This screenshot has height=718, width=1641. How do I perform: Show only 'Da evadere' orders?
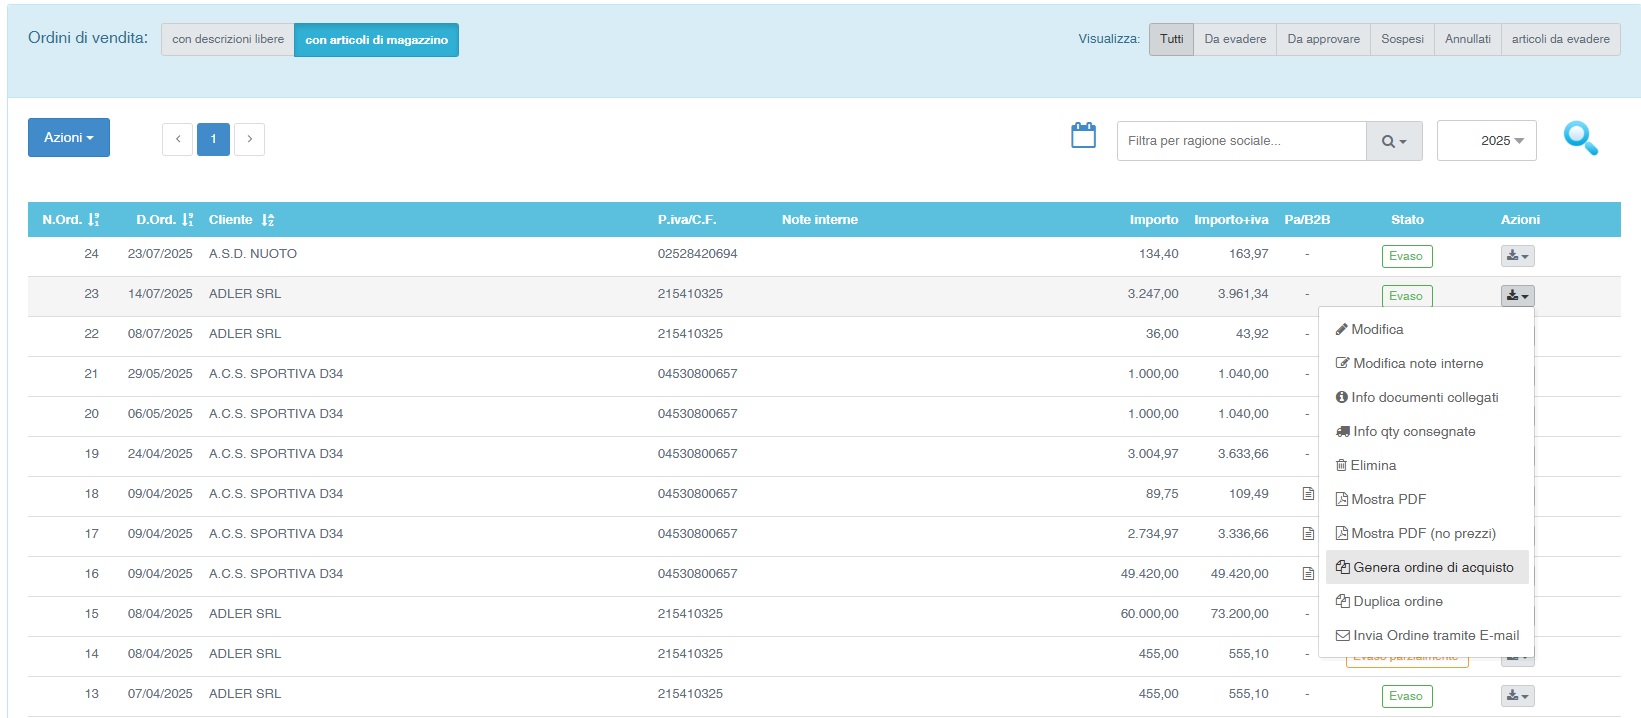coord(1234,39)
